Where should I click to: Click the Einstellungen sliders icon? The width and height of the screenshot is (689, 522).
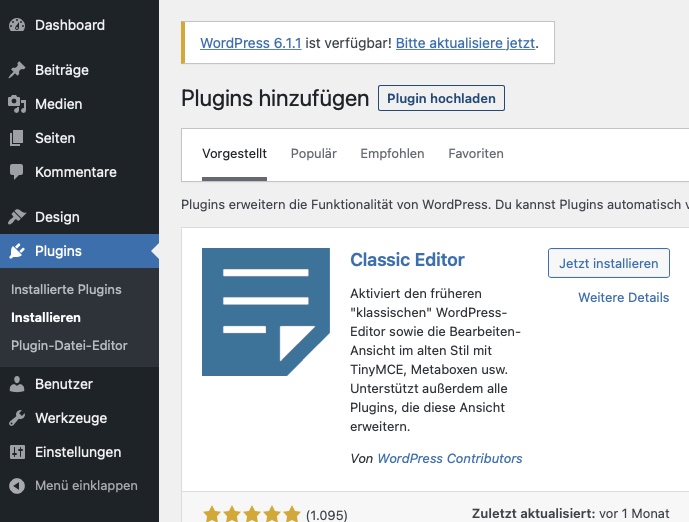(17, 452)
